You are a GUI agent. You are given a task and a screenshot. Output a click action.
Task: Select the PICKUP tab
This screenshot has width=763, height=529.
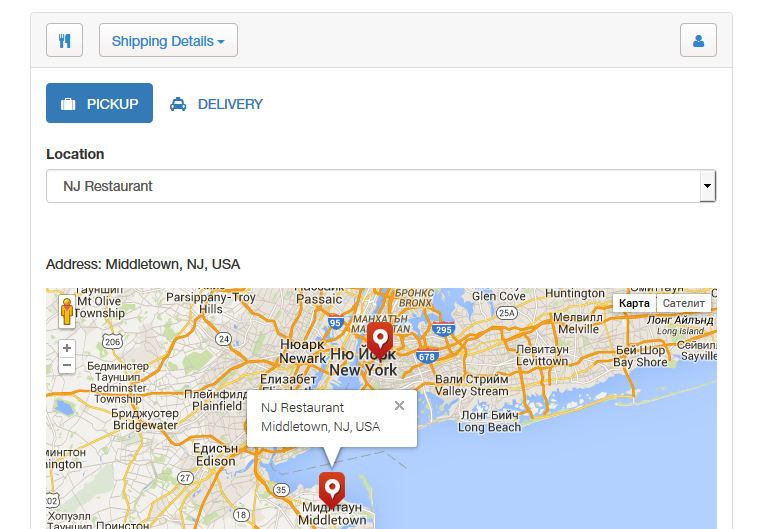point(99,103)
